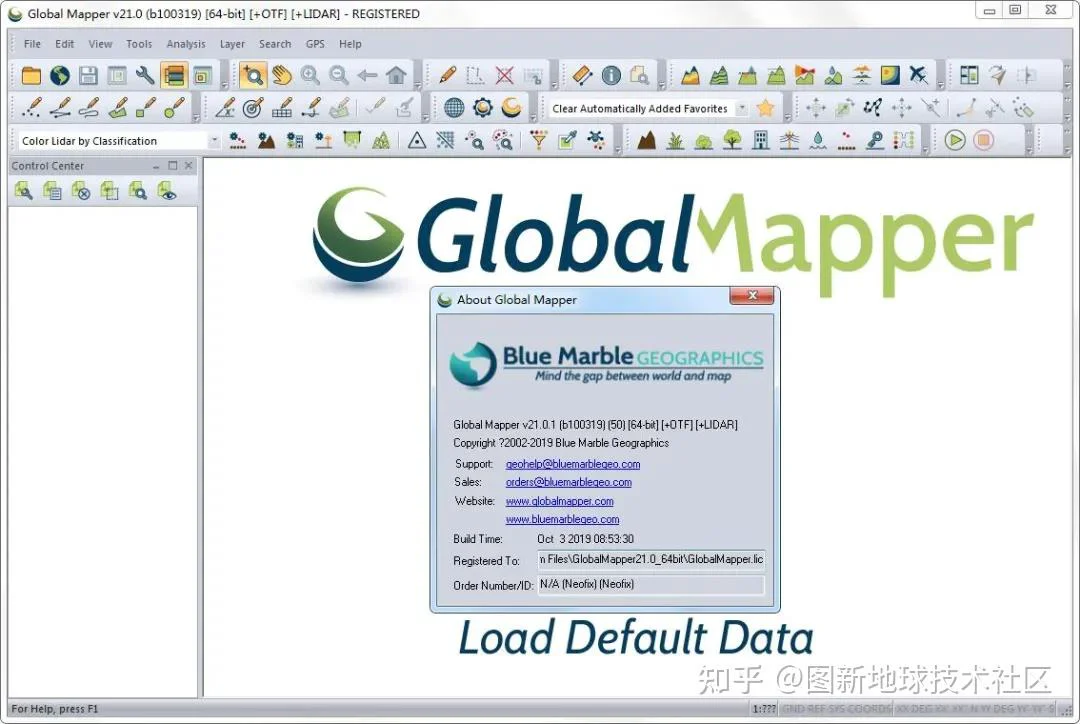Select the Zoom tool magnifier with plus cursor

(253, 75)
